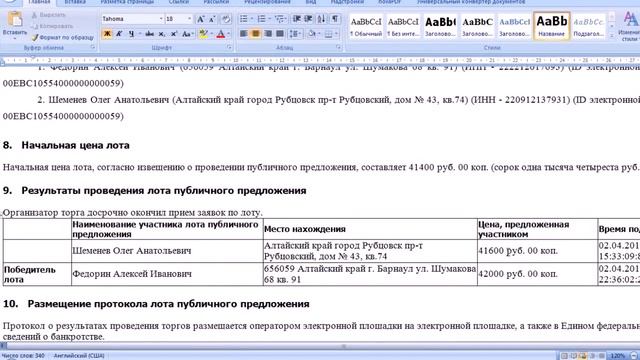The width and height of the screenshot is (640, 360).
Task: Click the horizontal scrollbar
Action: 320,346
